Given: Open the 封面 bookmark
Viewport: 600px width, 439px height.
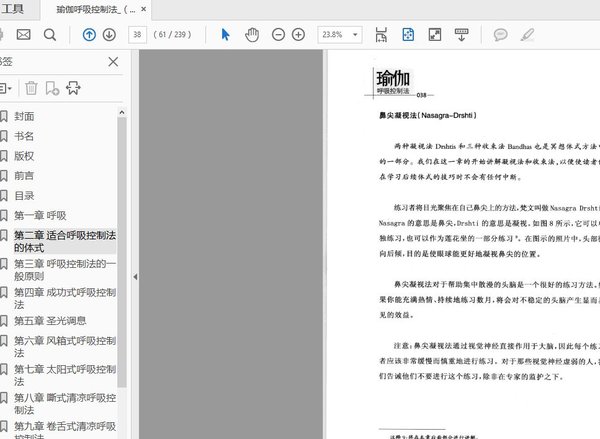Looking at the screenshot, I should pyautogui.click(x=24, y=116).
